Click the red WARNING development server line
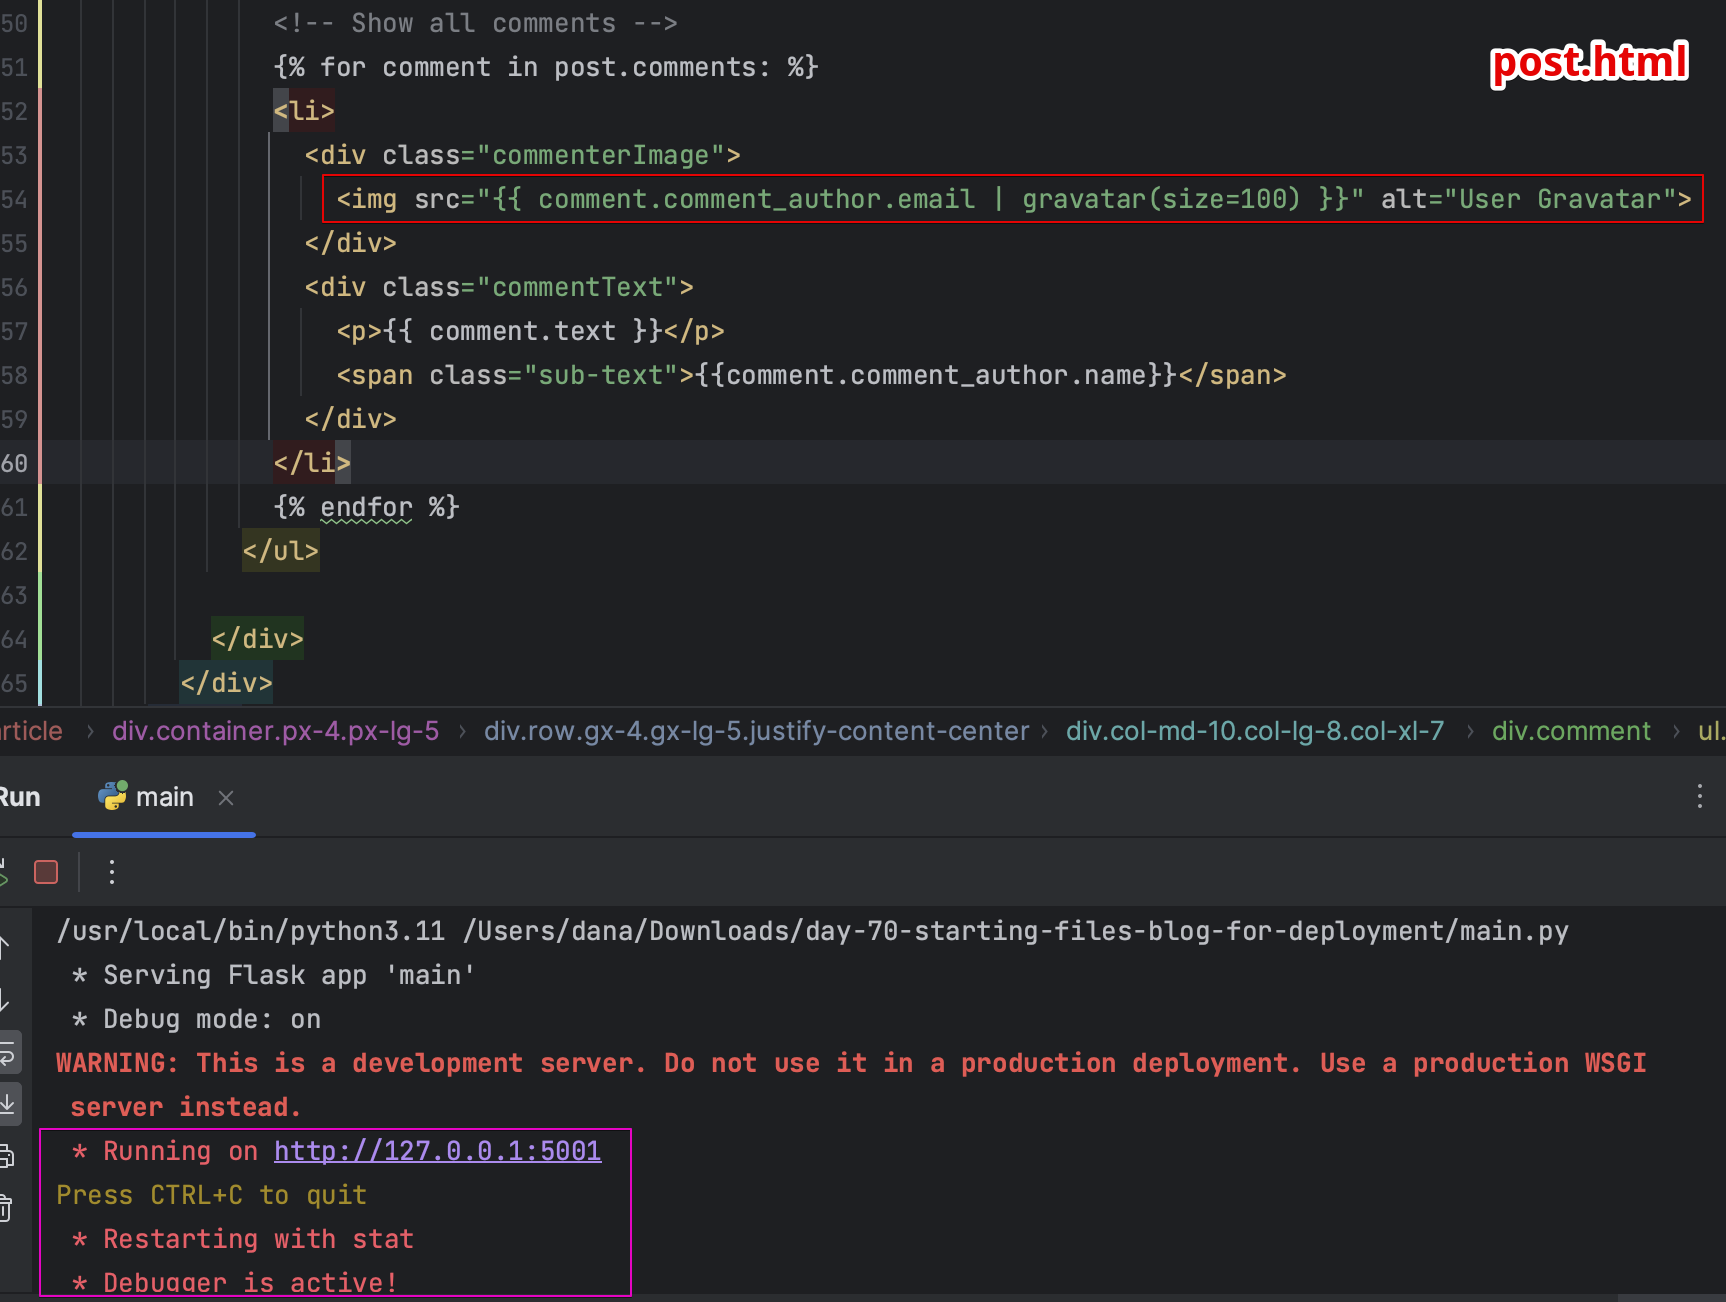This screenshot has width=1726, height=1302. (851, 1063)
